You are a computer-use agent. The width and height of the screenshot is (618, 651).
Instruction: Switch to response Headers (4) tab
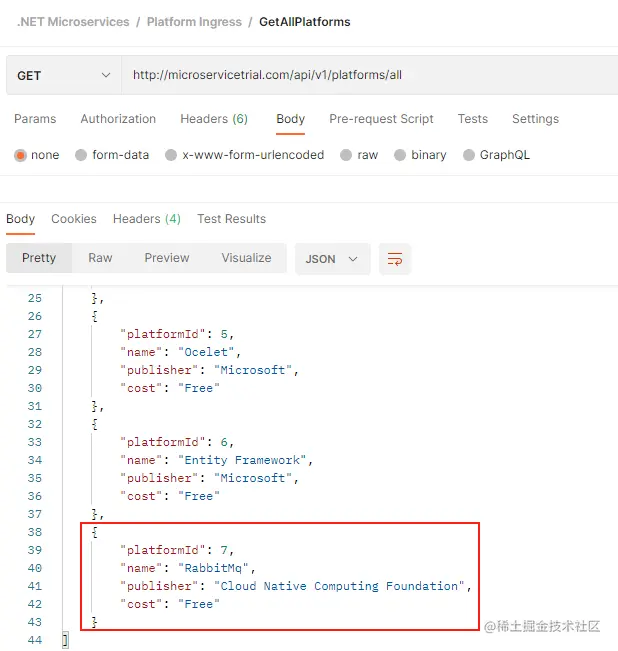click(147, 219)
